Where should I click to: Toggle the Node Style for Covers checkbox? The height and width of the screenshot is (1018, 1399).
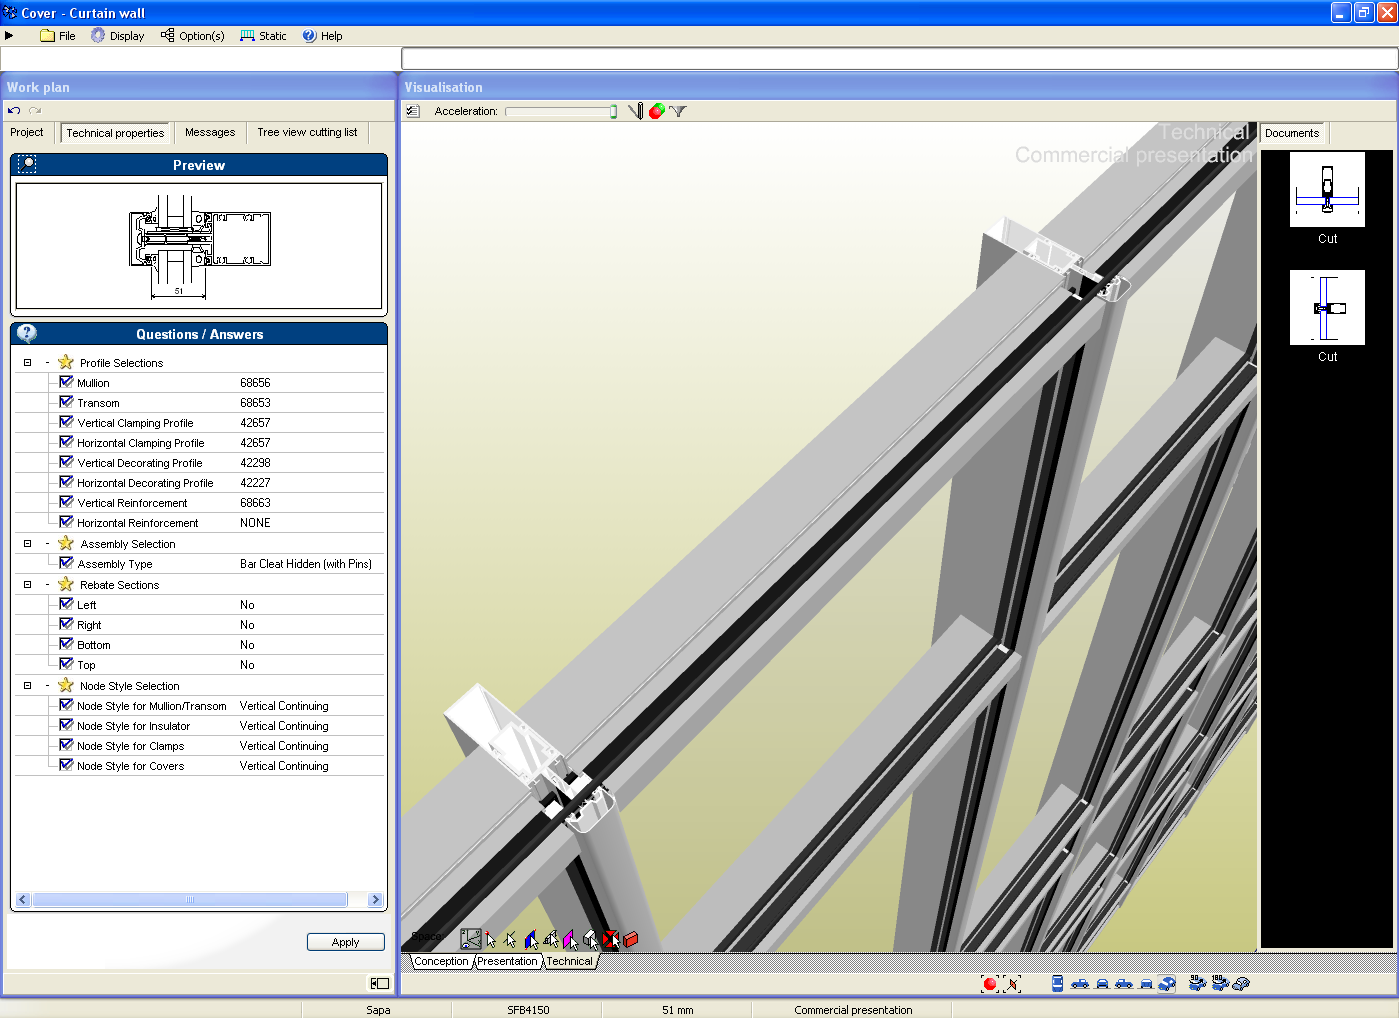pos(66,765)
